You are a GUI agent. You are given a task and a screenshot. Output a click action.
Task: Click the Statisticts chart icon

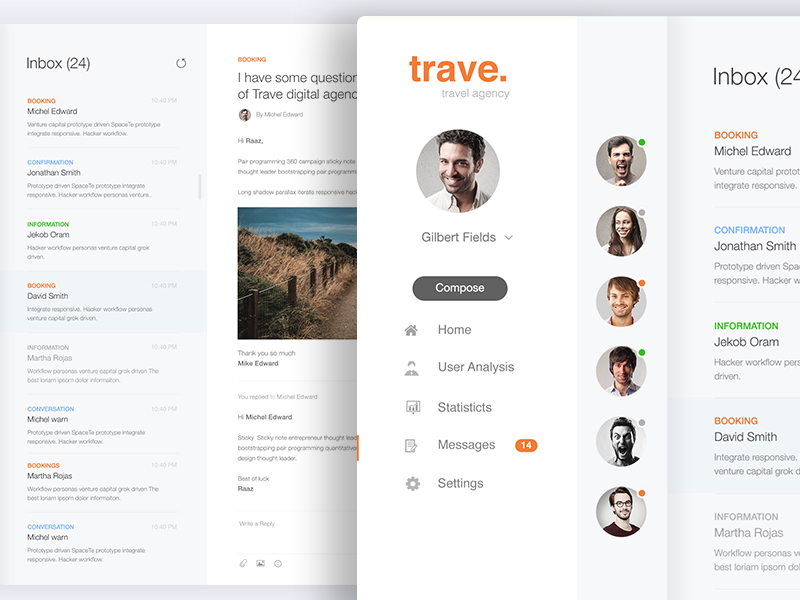(412, 407)
